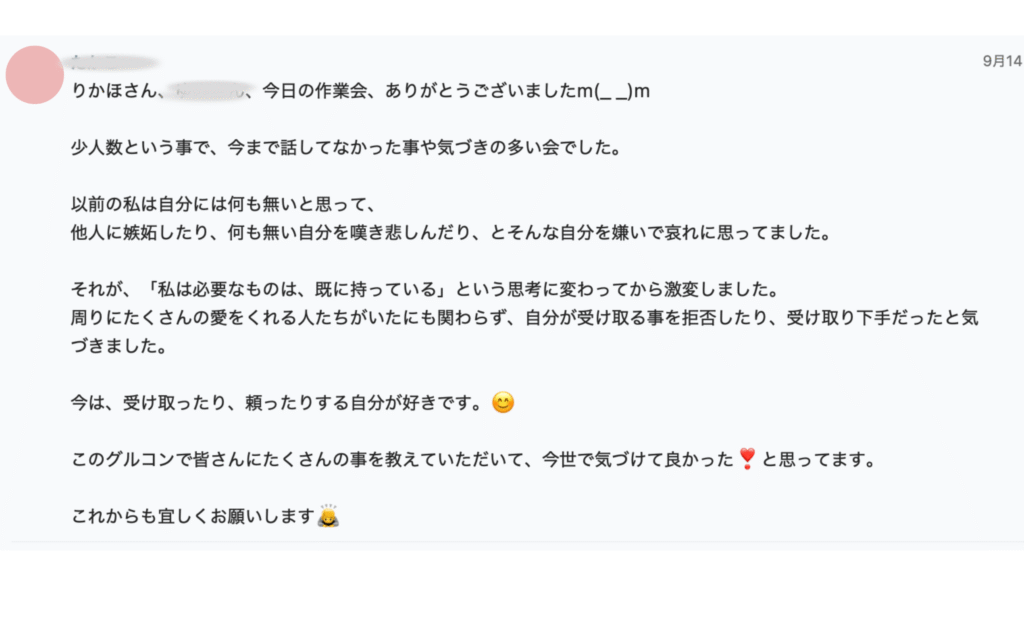Viewport: 1024px width, 640px height.
Task: Select the りかほさん name text
Action: [111, 91]
